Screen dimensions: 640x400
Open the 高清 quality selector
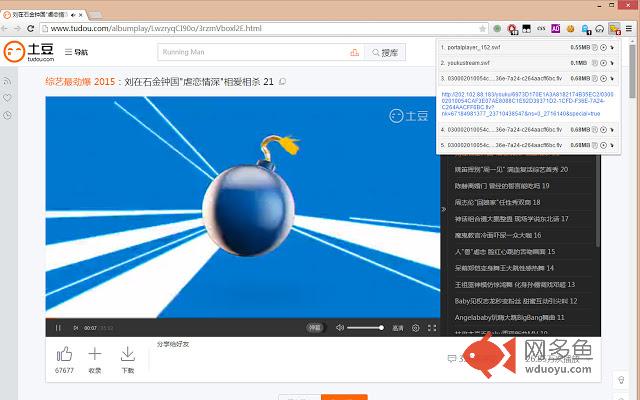point(398,328)
